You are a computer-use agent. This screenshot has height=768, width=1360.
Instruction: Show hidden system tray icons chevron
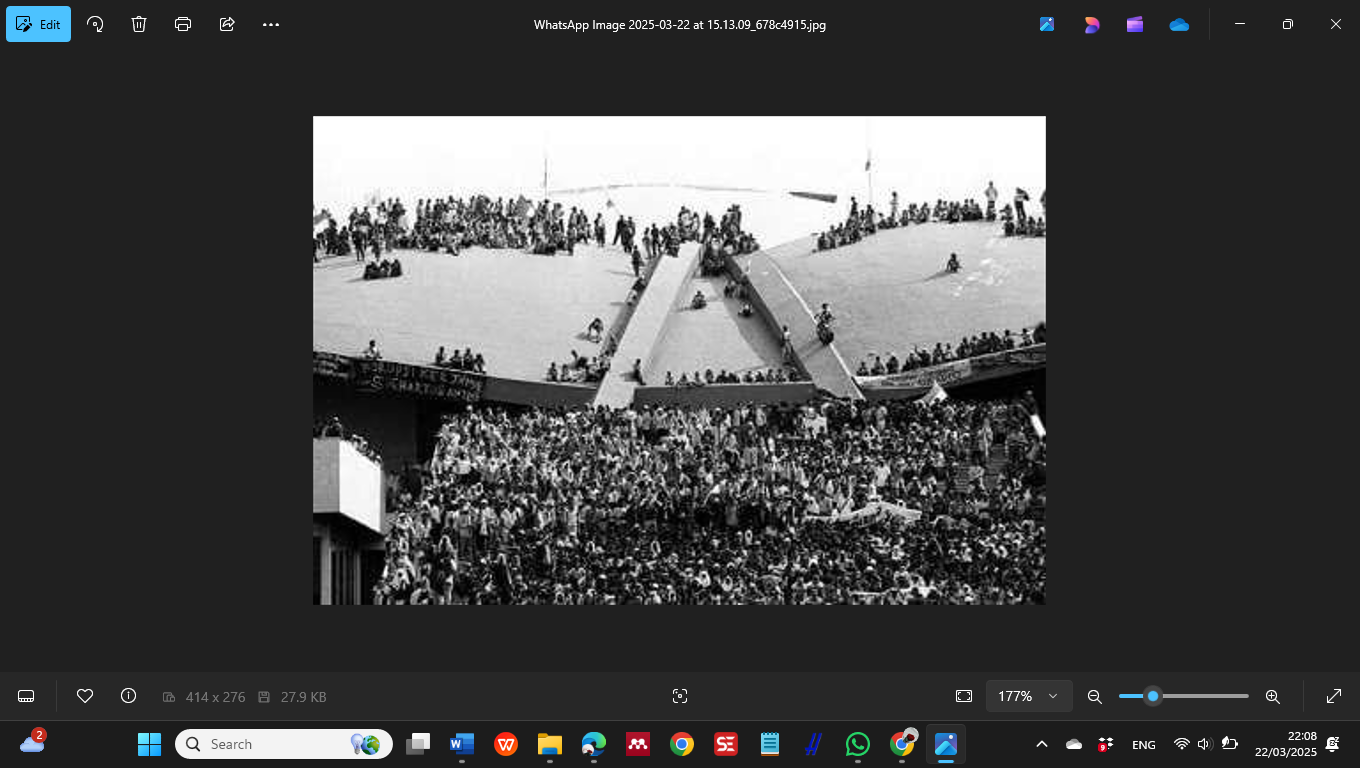click(1041, 744)
